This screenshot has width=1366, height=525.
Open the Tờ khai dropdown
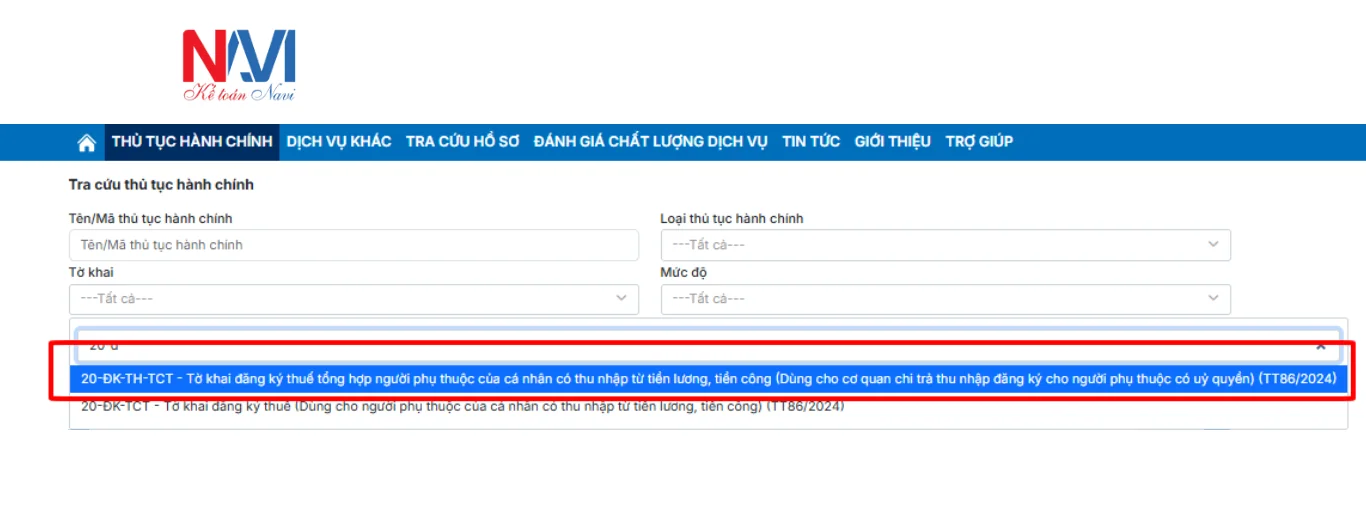[x=353, y=299]
